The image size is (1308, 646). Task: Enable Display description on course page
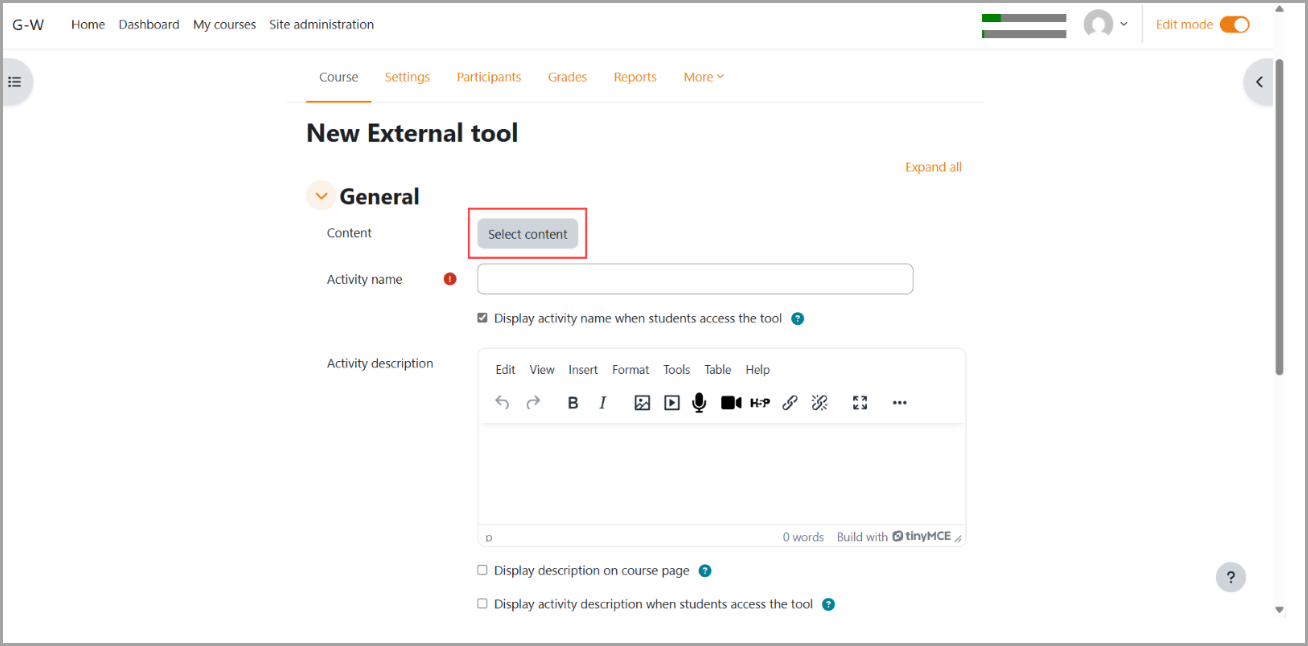click(x=483, y=570)
